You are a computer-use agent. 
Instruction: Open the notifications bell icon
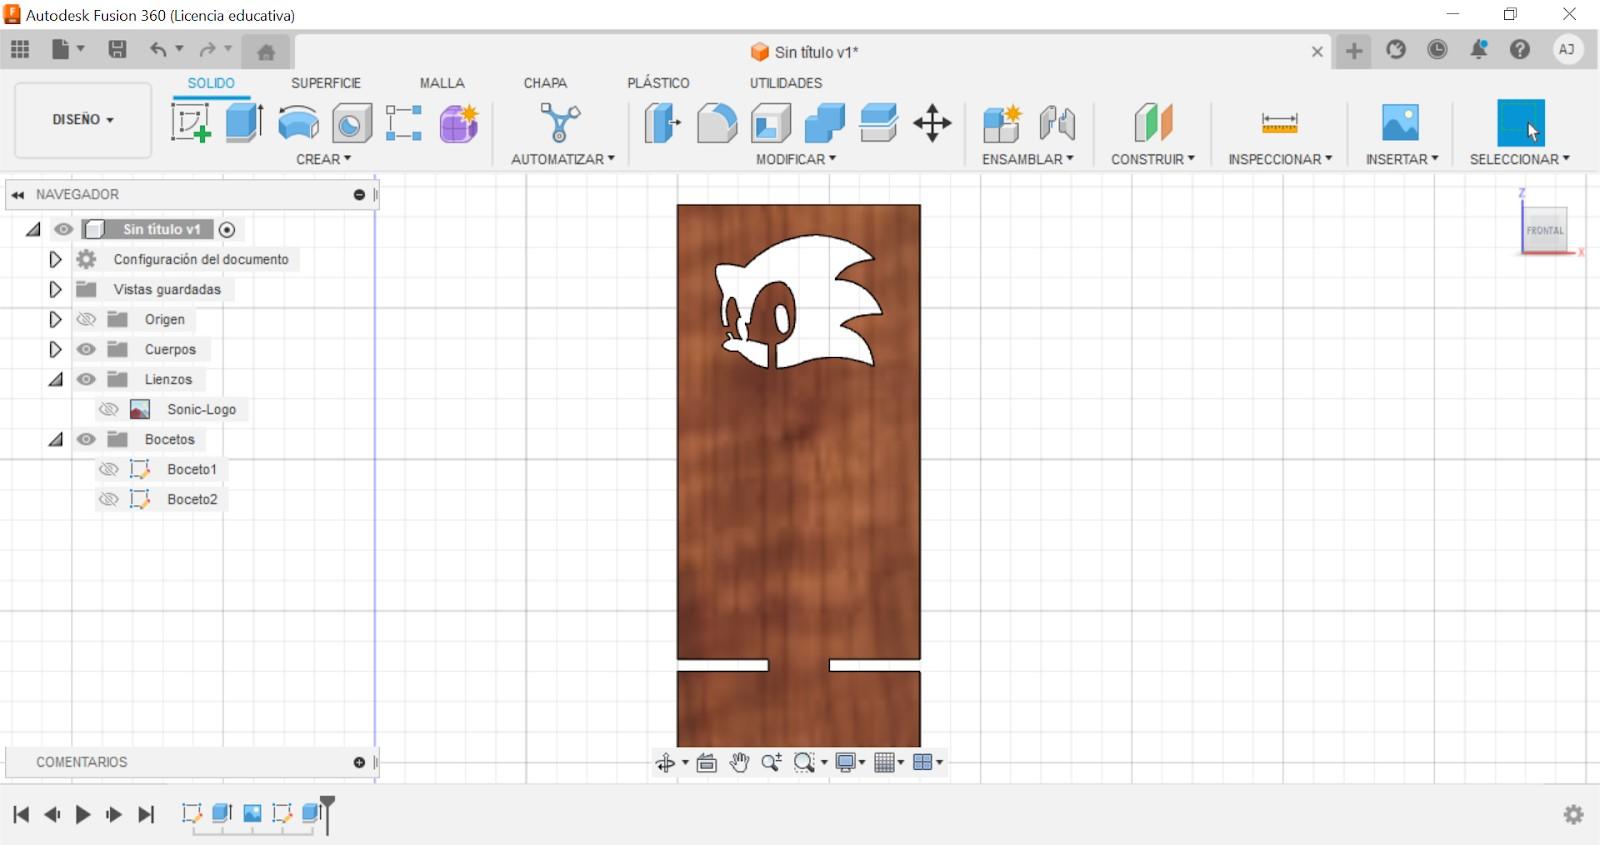coord(1479,50)
